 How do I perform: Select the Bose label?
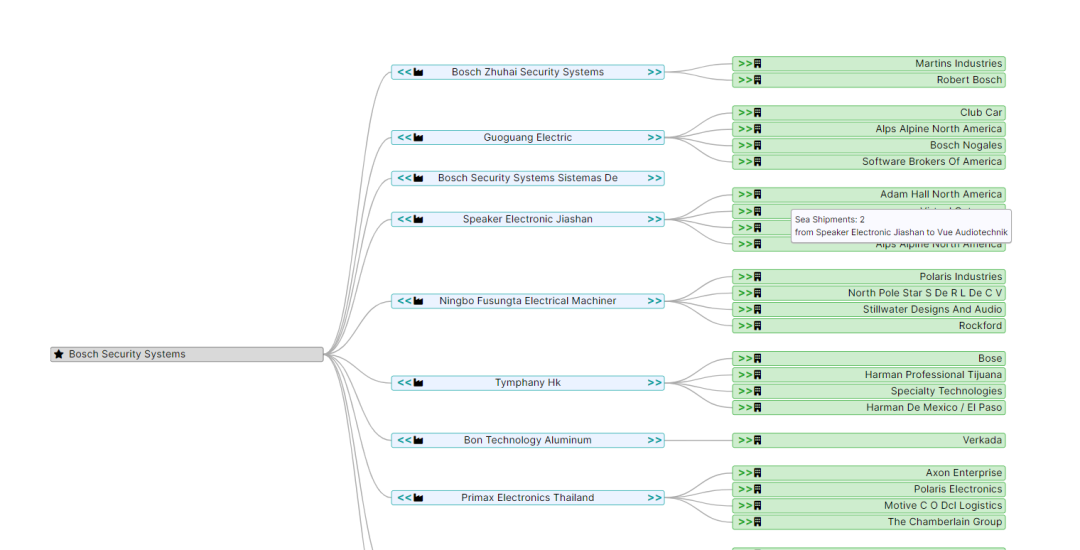(x=990, y=359)
